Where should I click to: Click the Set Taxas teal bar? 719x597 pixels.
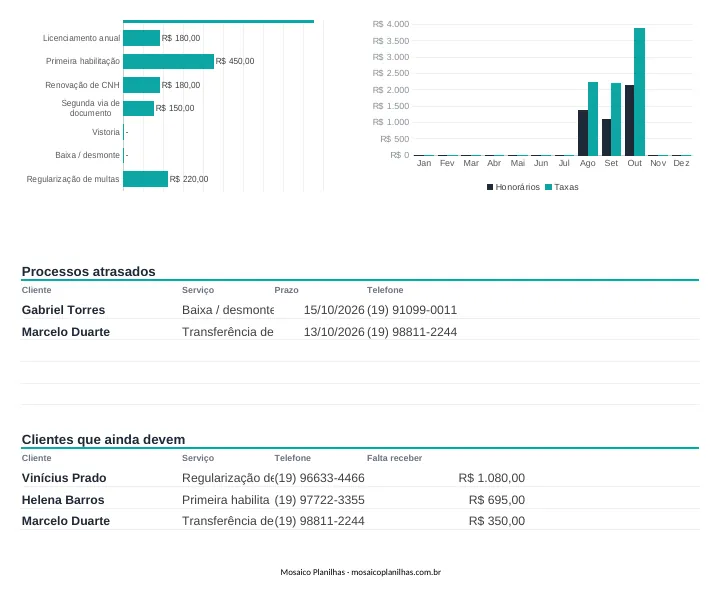[616, 119]
